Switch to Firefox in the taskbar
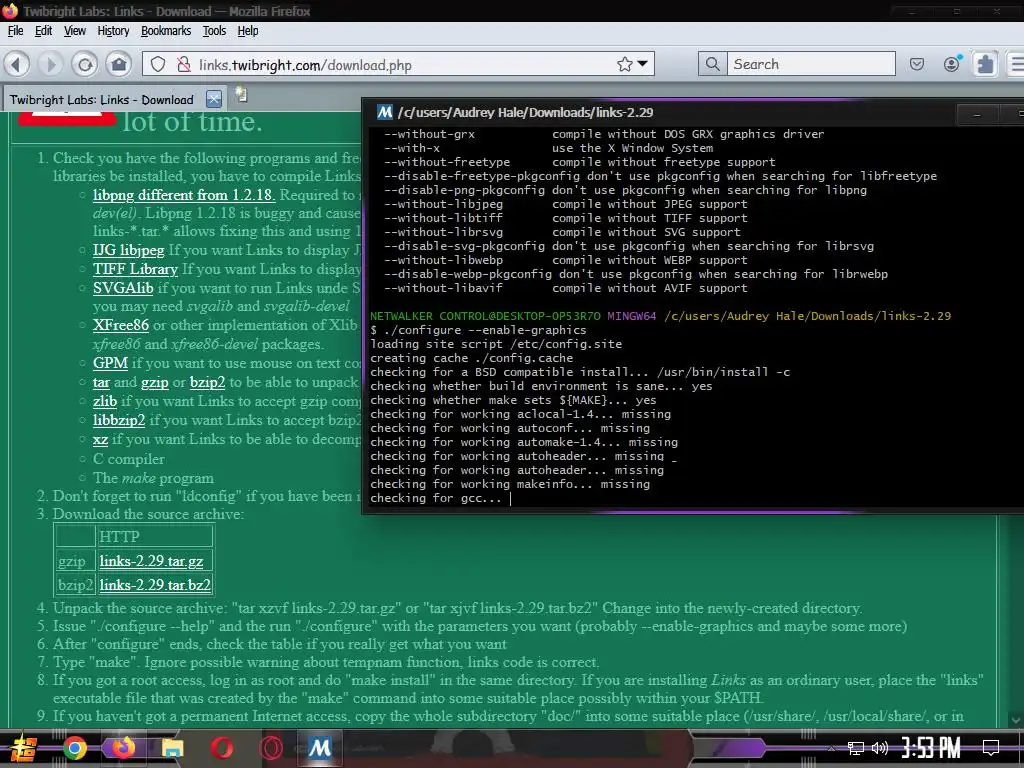This screenshot has width=1024, height=768. point(123,747)
